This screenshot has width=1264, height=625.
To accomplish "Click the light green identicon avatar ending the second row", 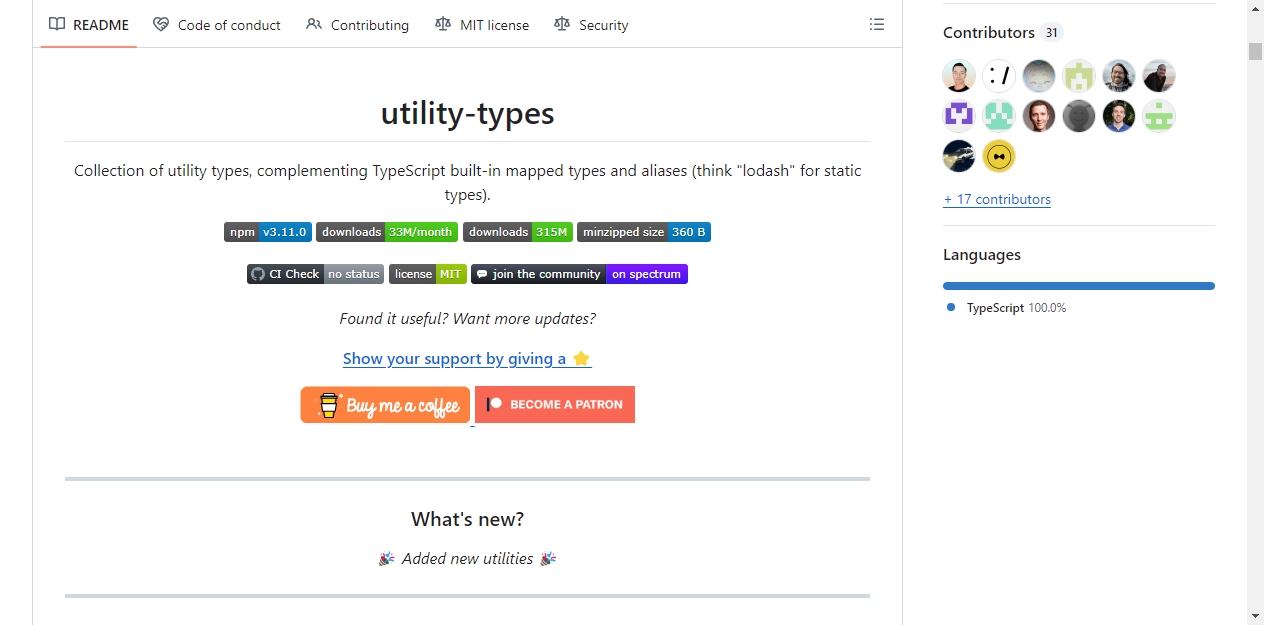I will point(1159,116).
